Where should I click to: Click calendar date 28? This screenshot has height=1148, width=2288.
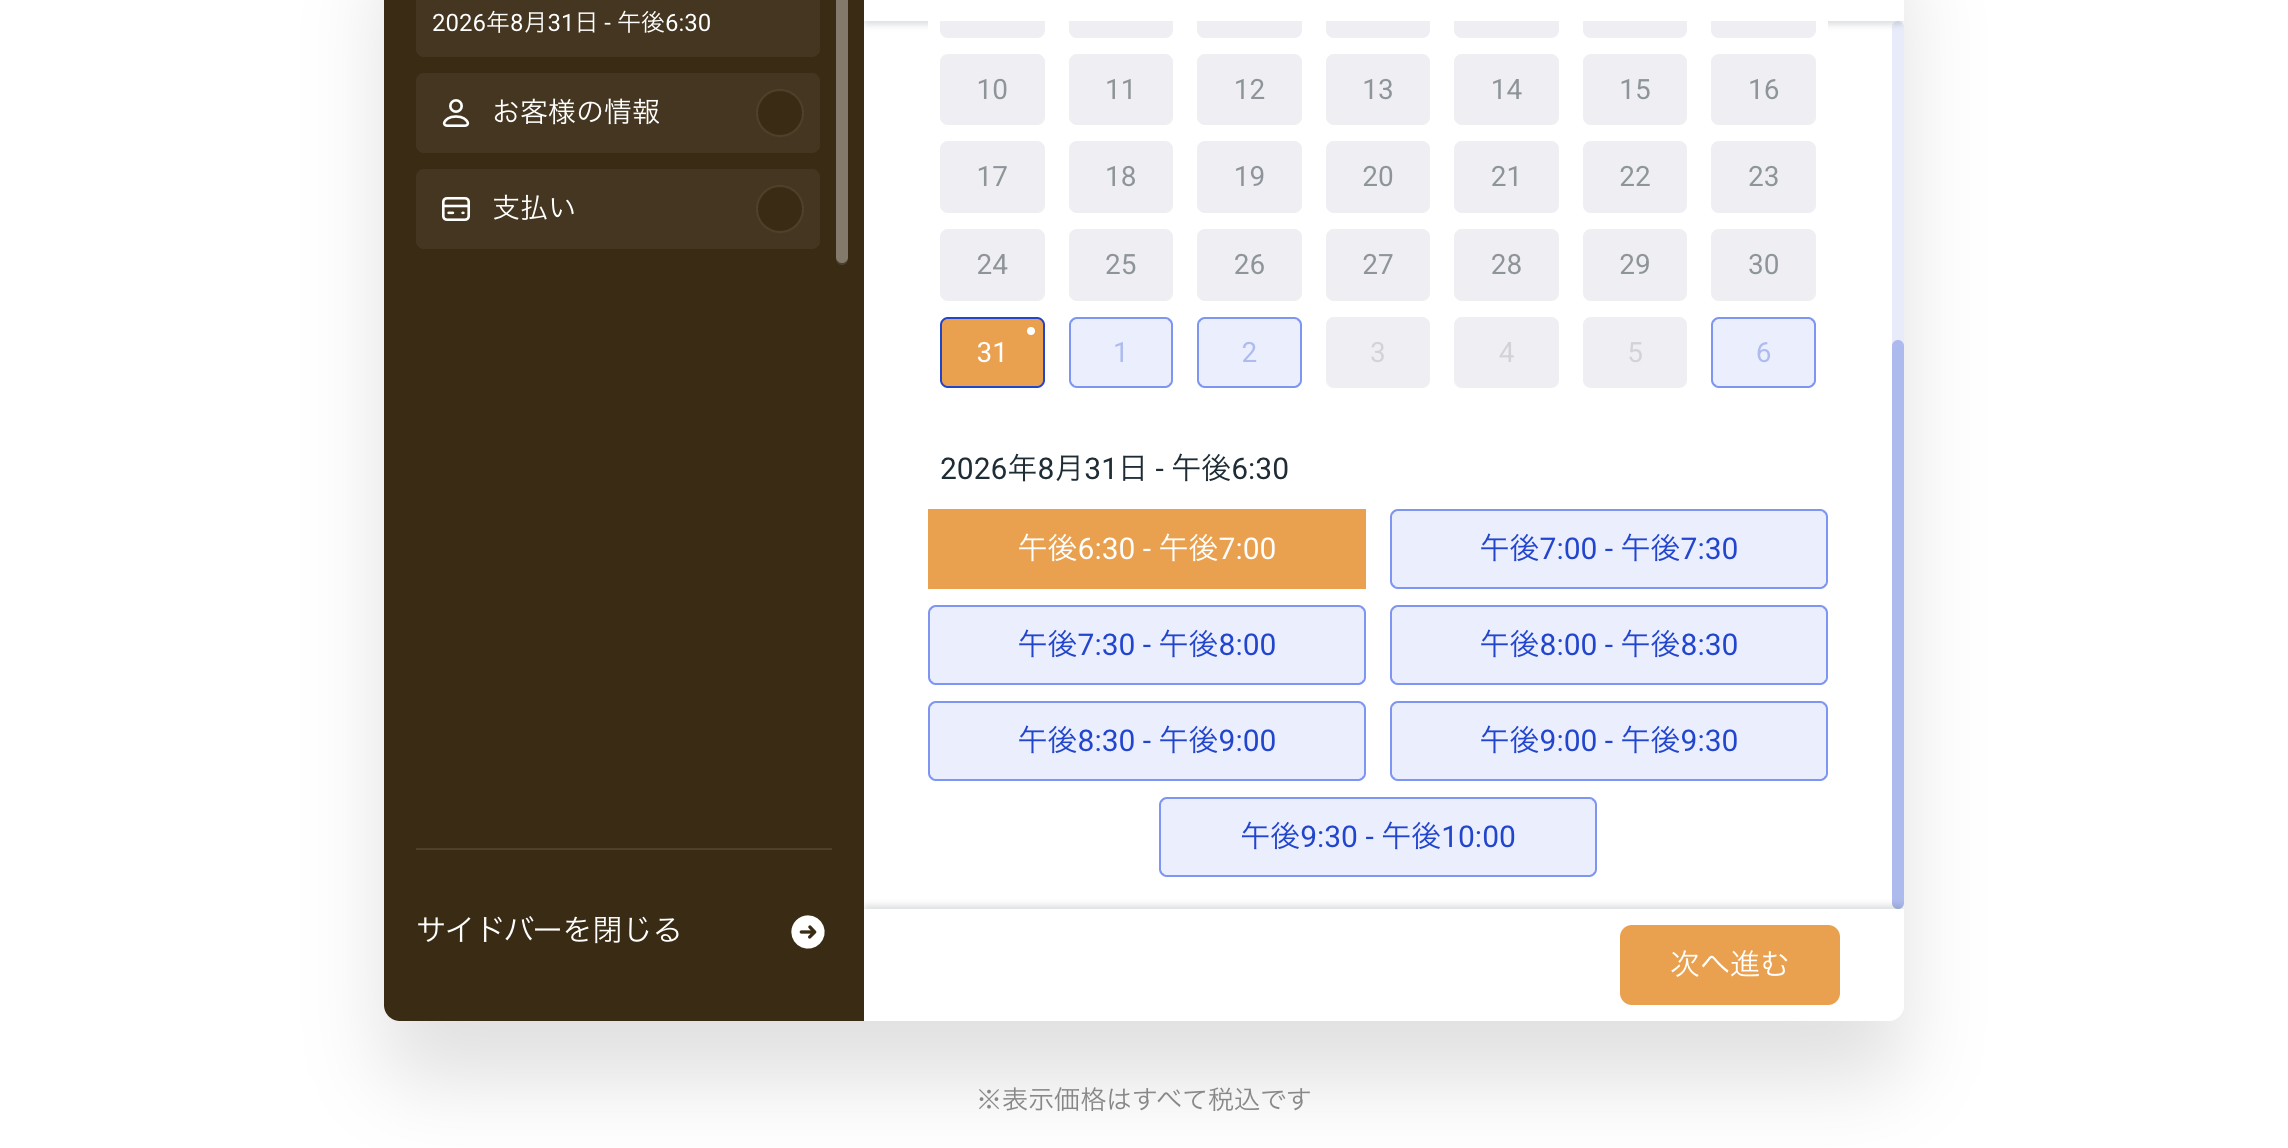[1506, 265]
